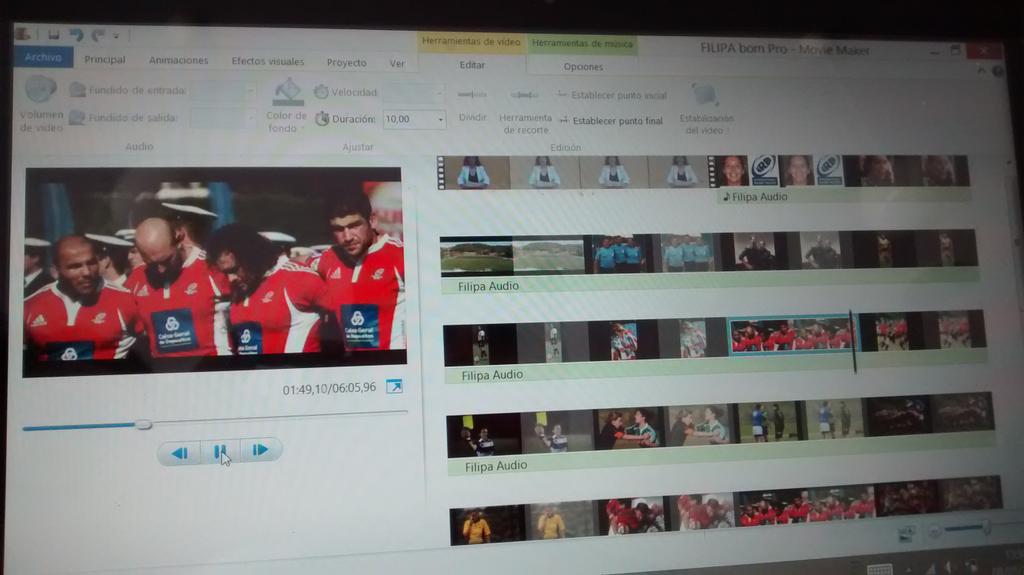Switch to the Ver tab
The image size is (1024, 575).
tap(397, 63)
